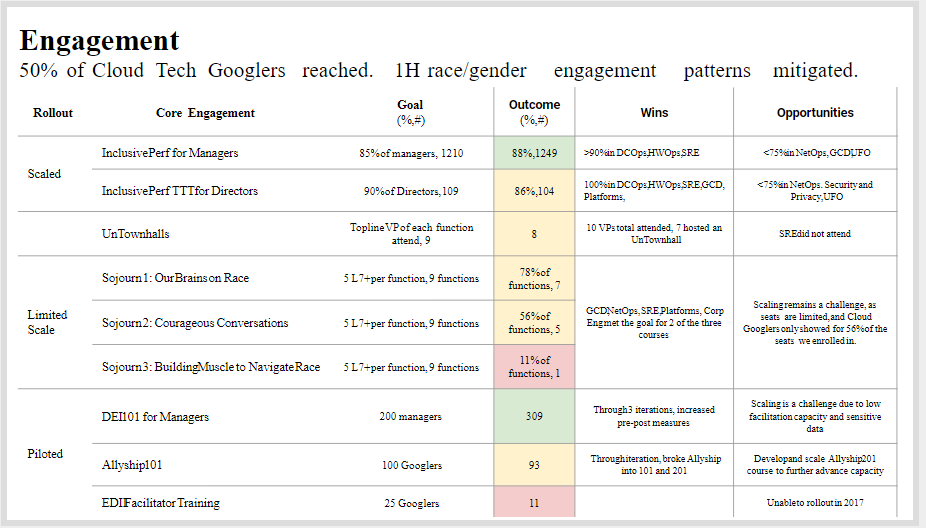
Task: Select the Goal column header
Action: click(x=410, y=111)
